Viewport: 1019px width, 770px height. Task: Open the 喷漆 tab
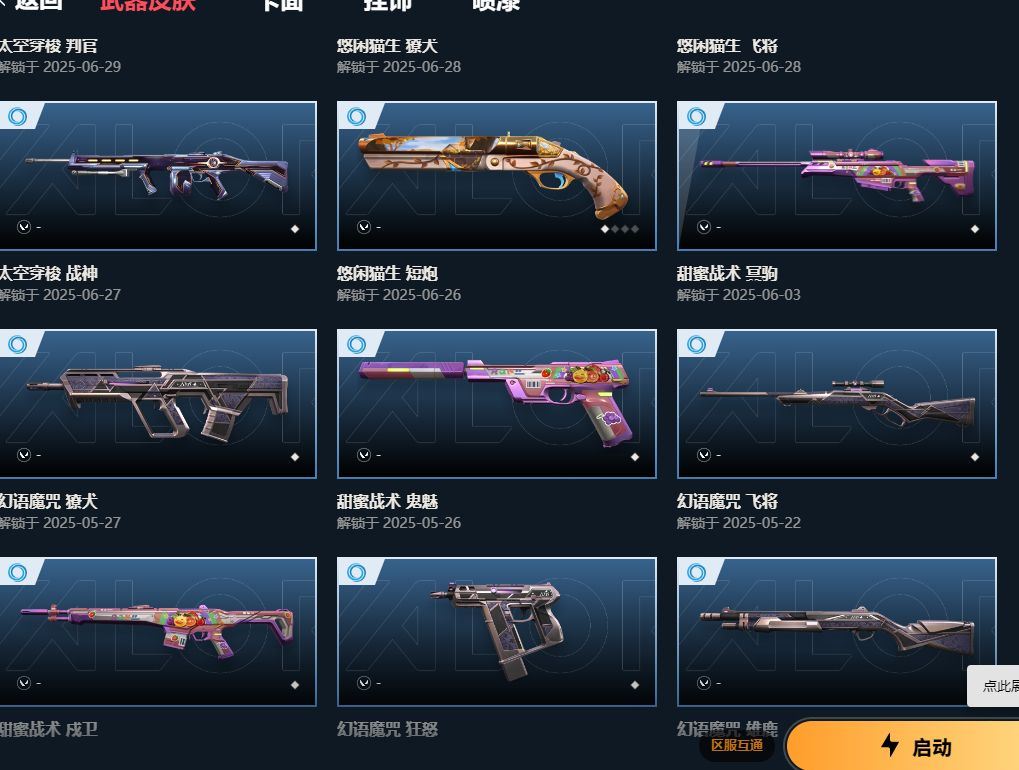pos(496,5)
